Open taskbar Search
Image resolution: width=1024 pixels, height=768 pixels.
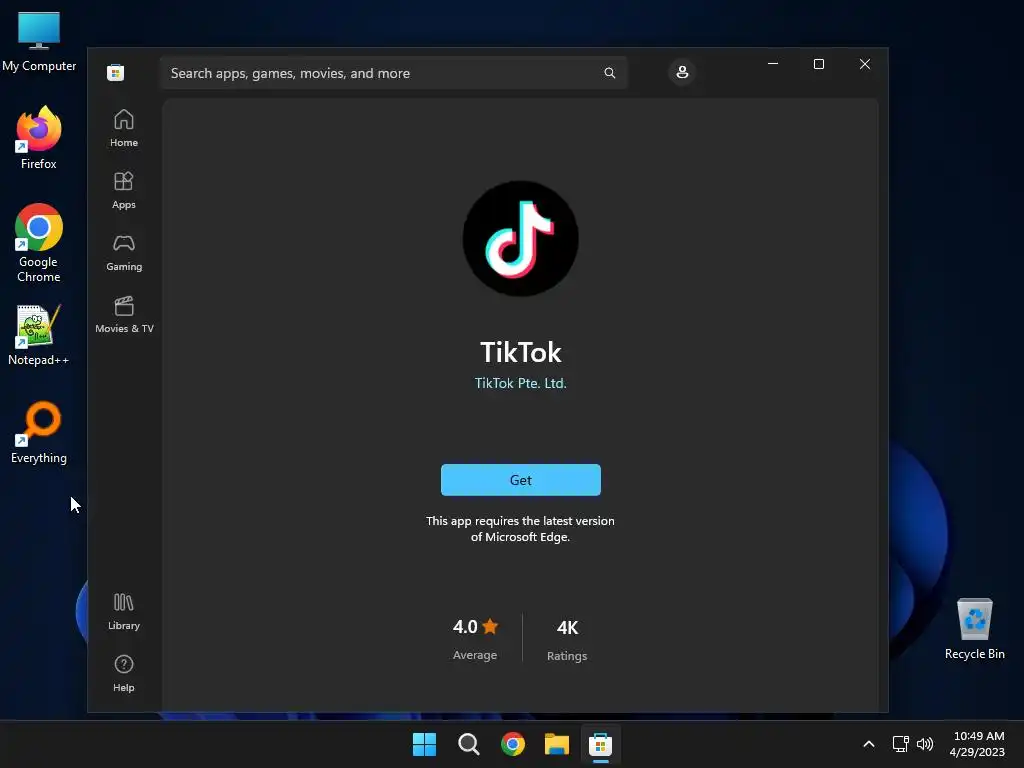tap(469, 744)
